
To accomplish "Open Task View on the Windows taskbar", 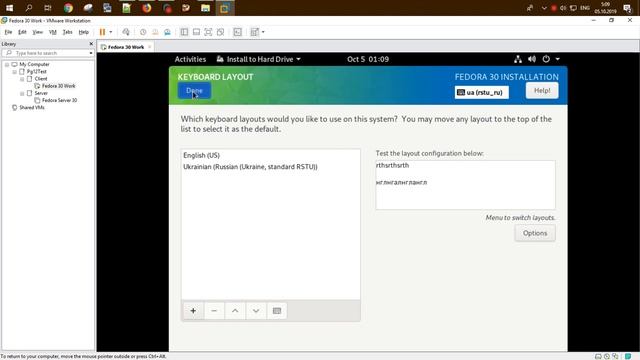I will [x=48, y=8].
